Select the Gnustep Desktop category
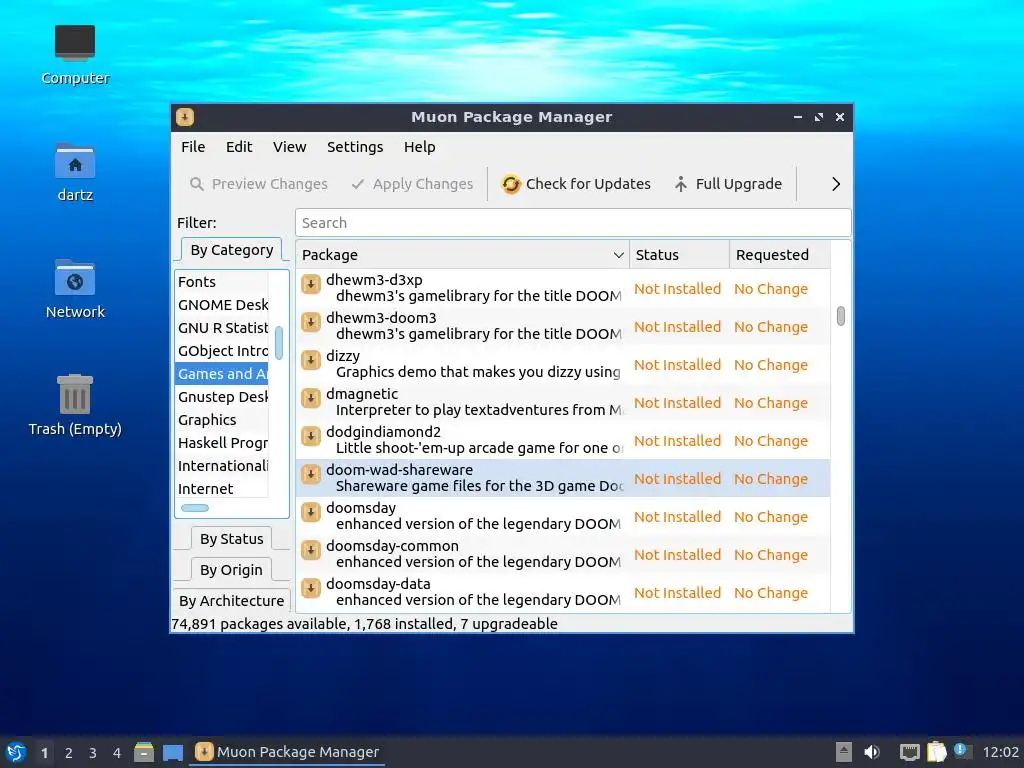Image resolution: width=1024 pixels, height=768 pixels. (222, 396)
